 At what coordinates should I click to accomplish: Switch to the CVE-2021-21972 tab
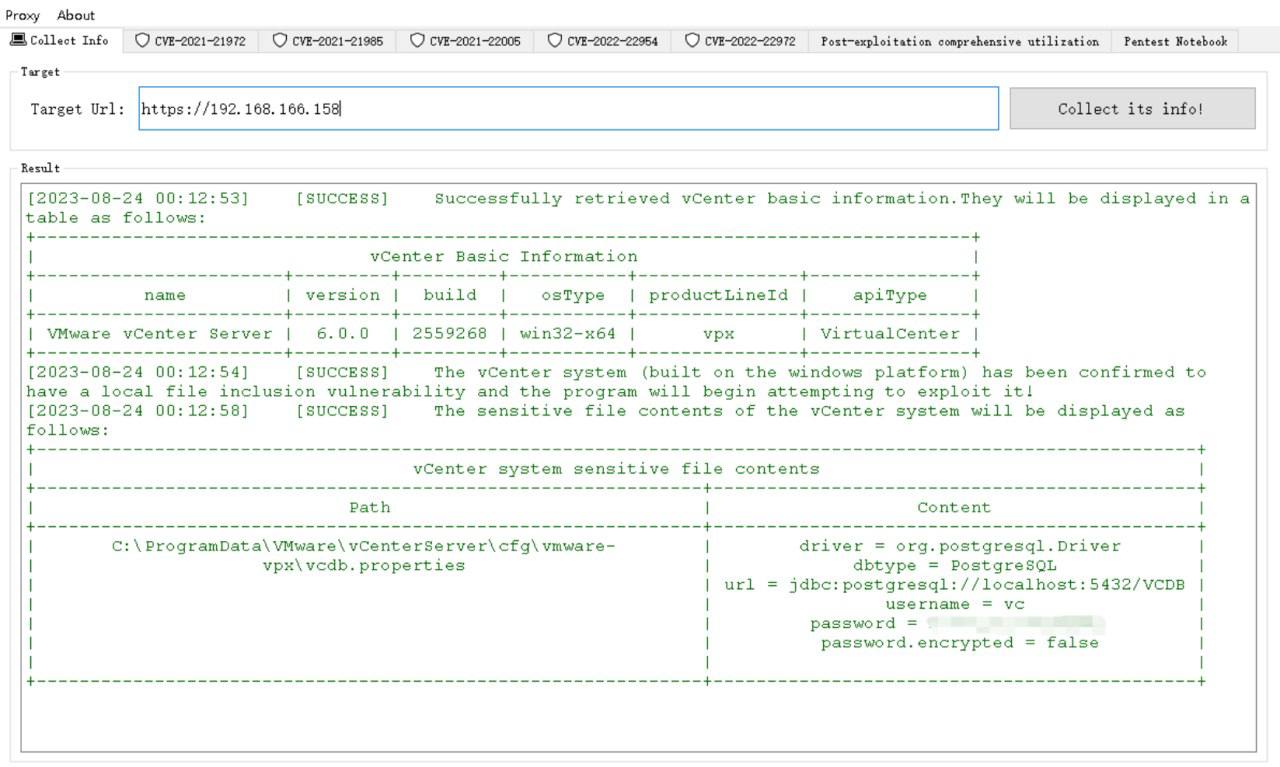click(191, 41)
